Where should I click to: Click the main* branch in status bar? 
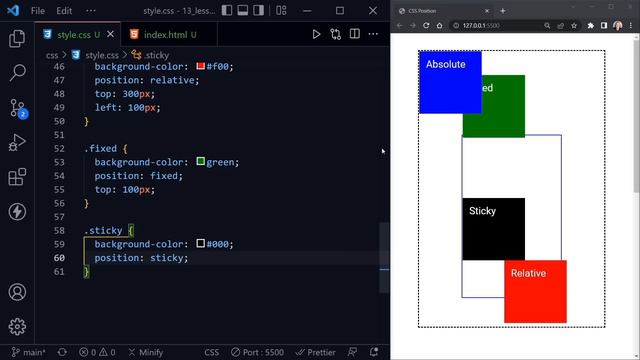29,352
